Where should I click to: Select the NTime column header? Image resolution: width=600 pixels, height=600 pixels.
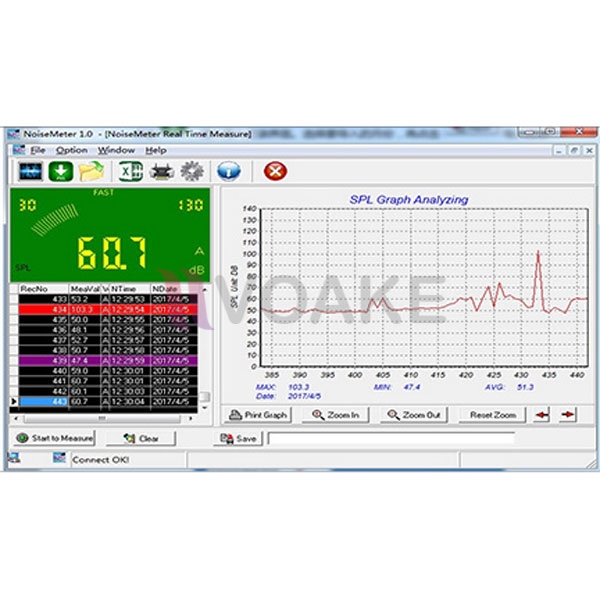pyautogui.click(x=129, y=289)
